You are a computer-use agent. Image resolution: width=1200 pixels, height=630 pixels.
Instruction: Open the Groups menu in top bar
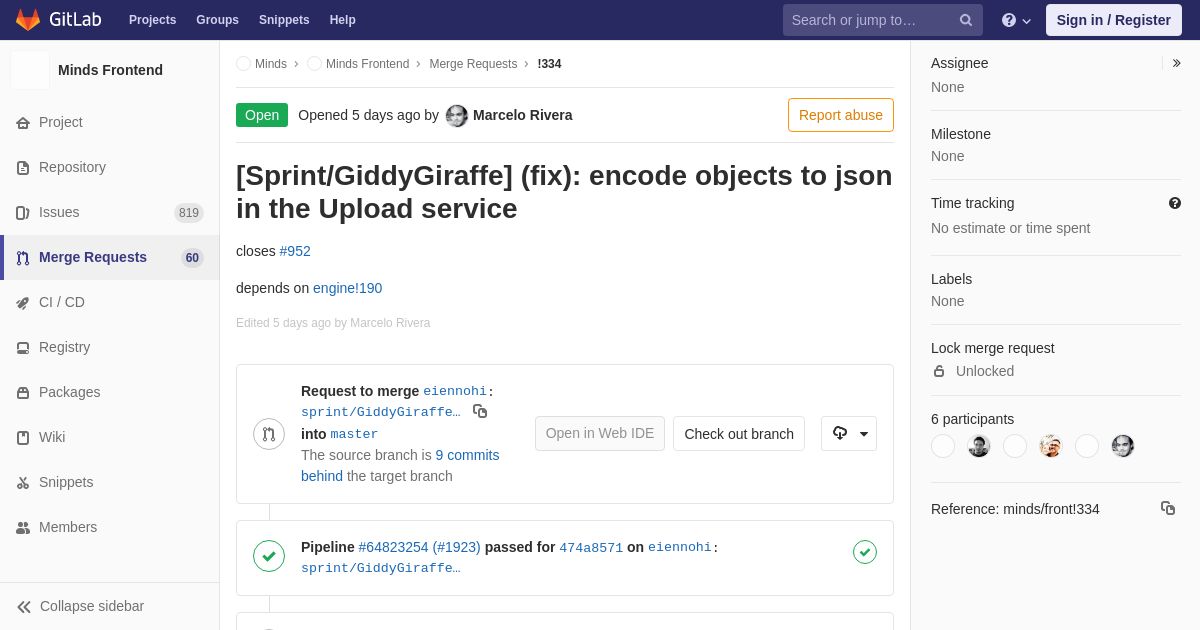click(217, 20)
